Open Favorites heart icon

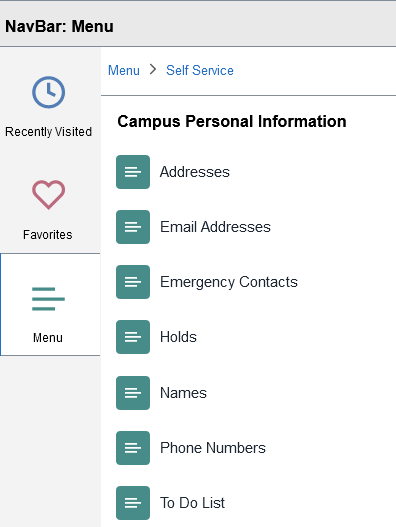click(48, 195)
